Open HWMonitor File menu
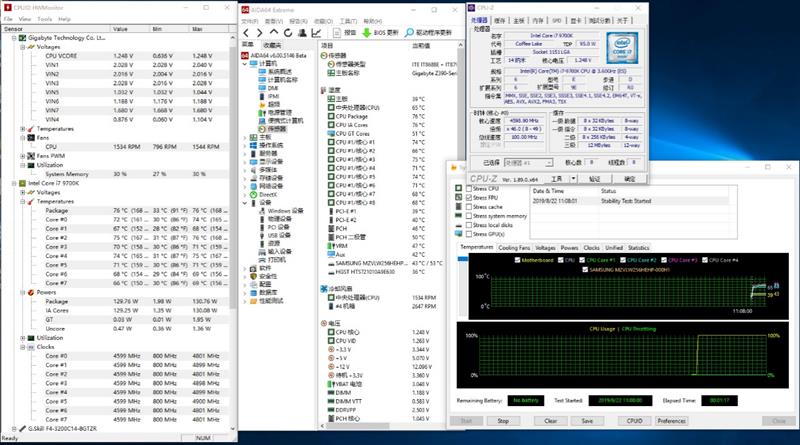Screen dimensions: 800x445 click(x=8, y=19)
